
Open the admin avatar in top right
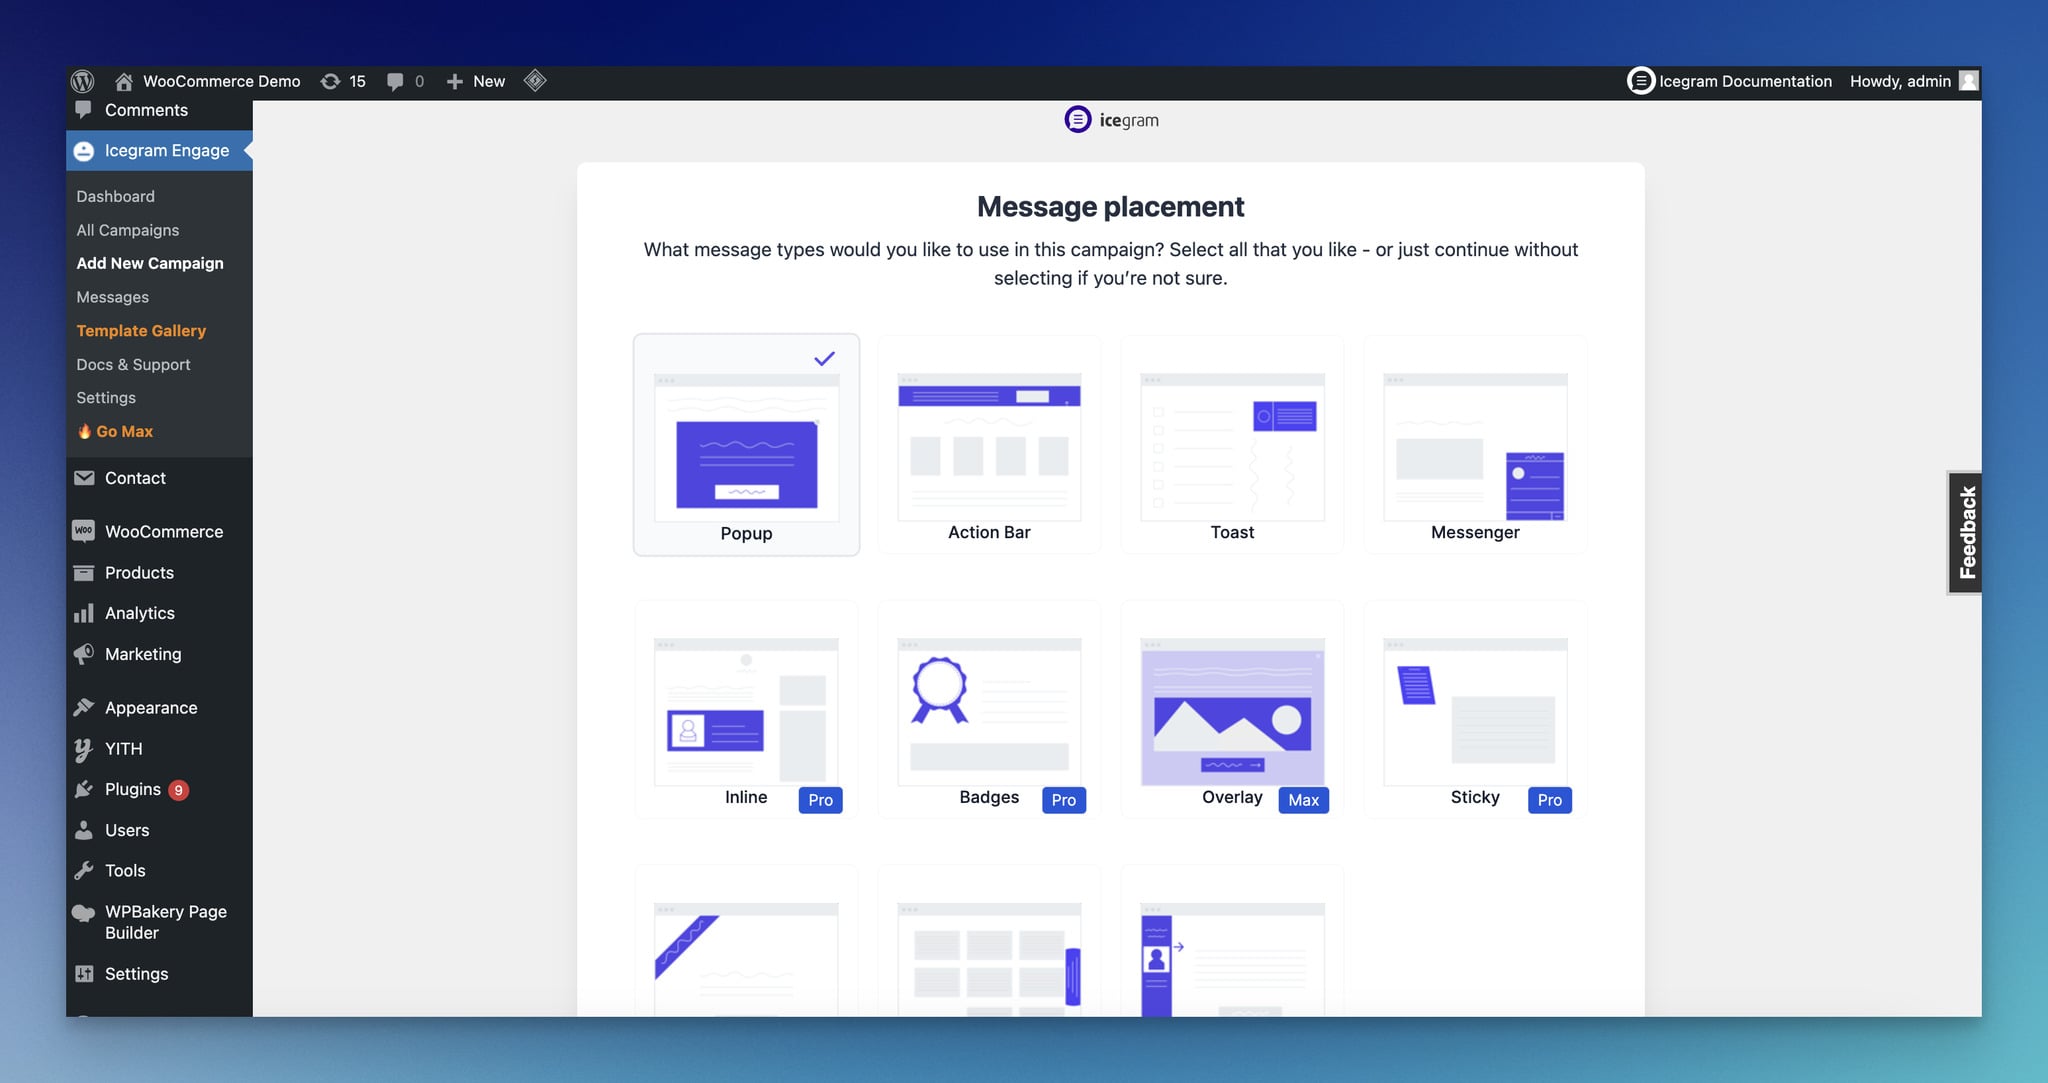click(1968, 81)
